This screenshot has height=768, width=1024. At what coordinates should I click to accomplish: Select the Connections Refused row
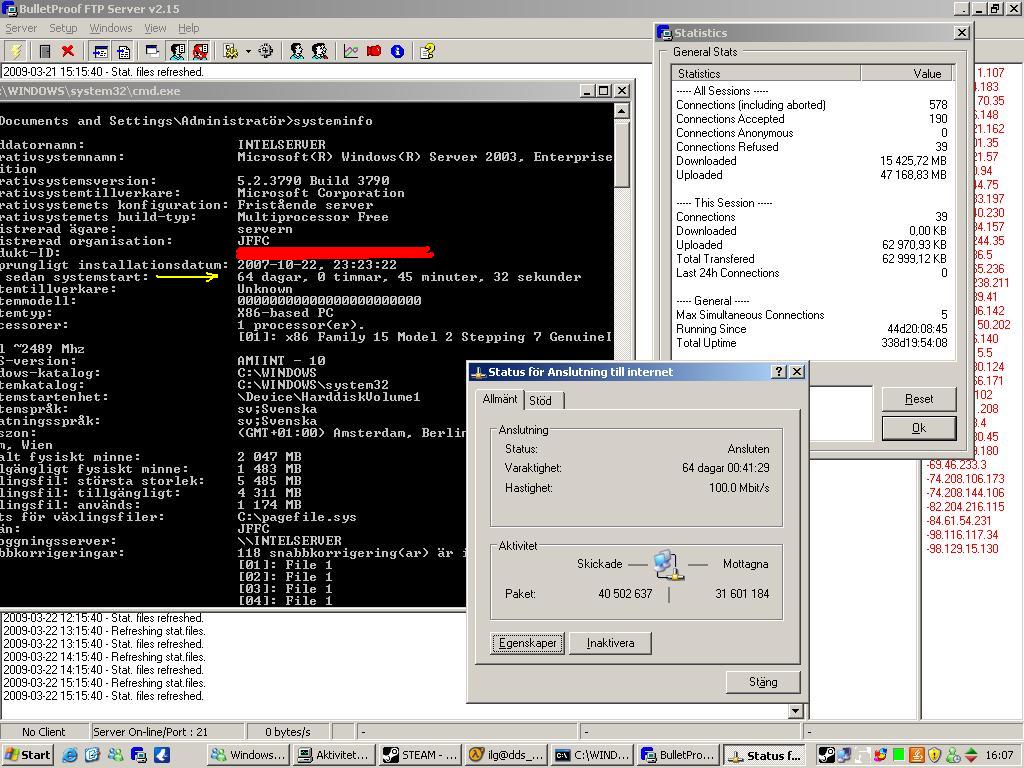pyautogui.click(x=812, y=147)
